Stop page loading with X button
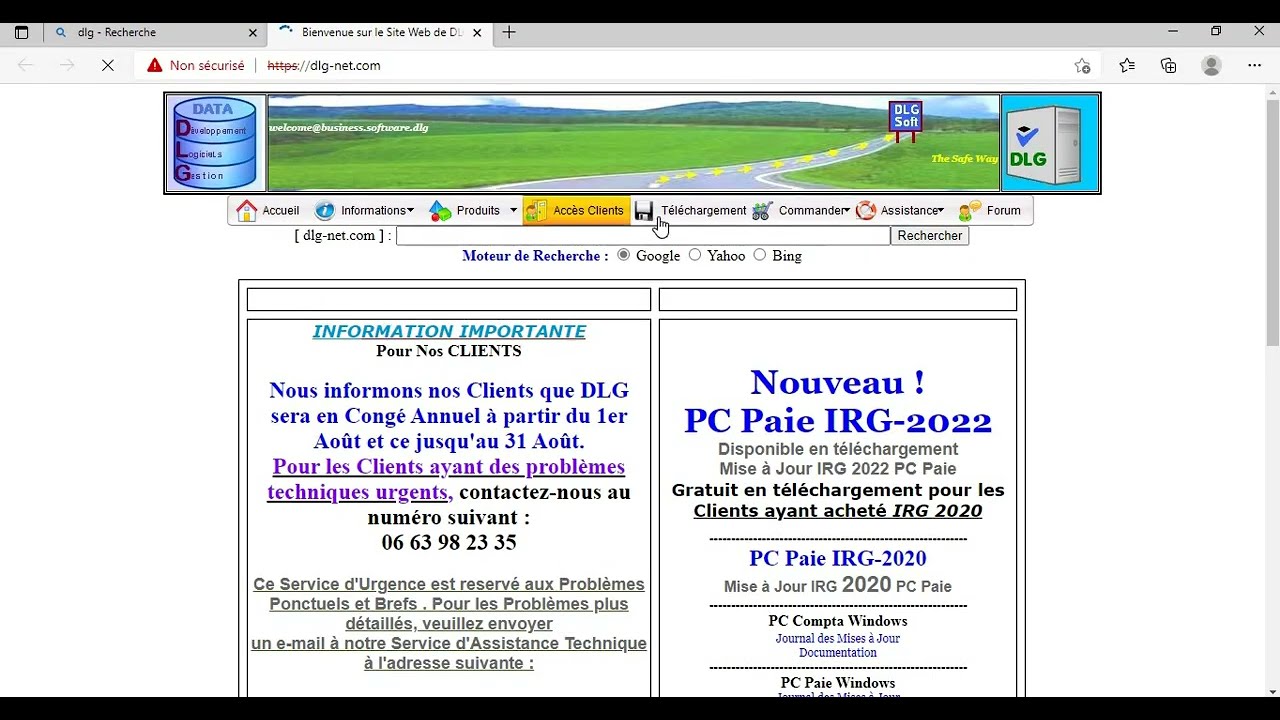The height and width of the screenshot is (720, 1280). click(x=108, y=65)
